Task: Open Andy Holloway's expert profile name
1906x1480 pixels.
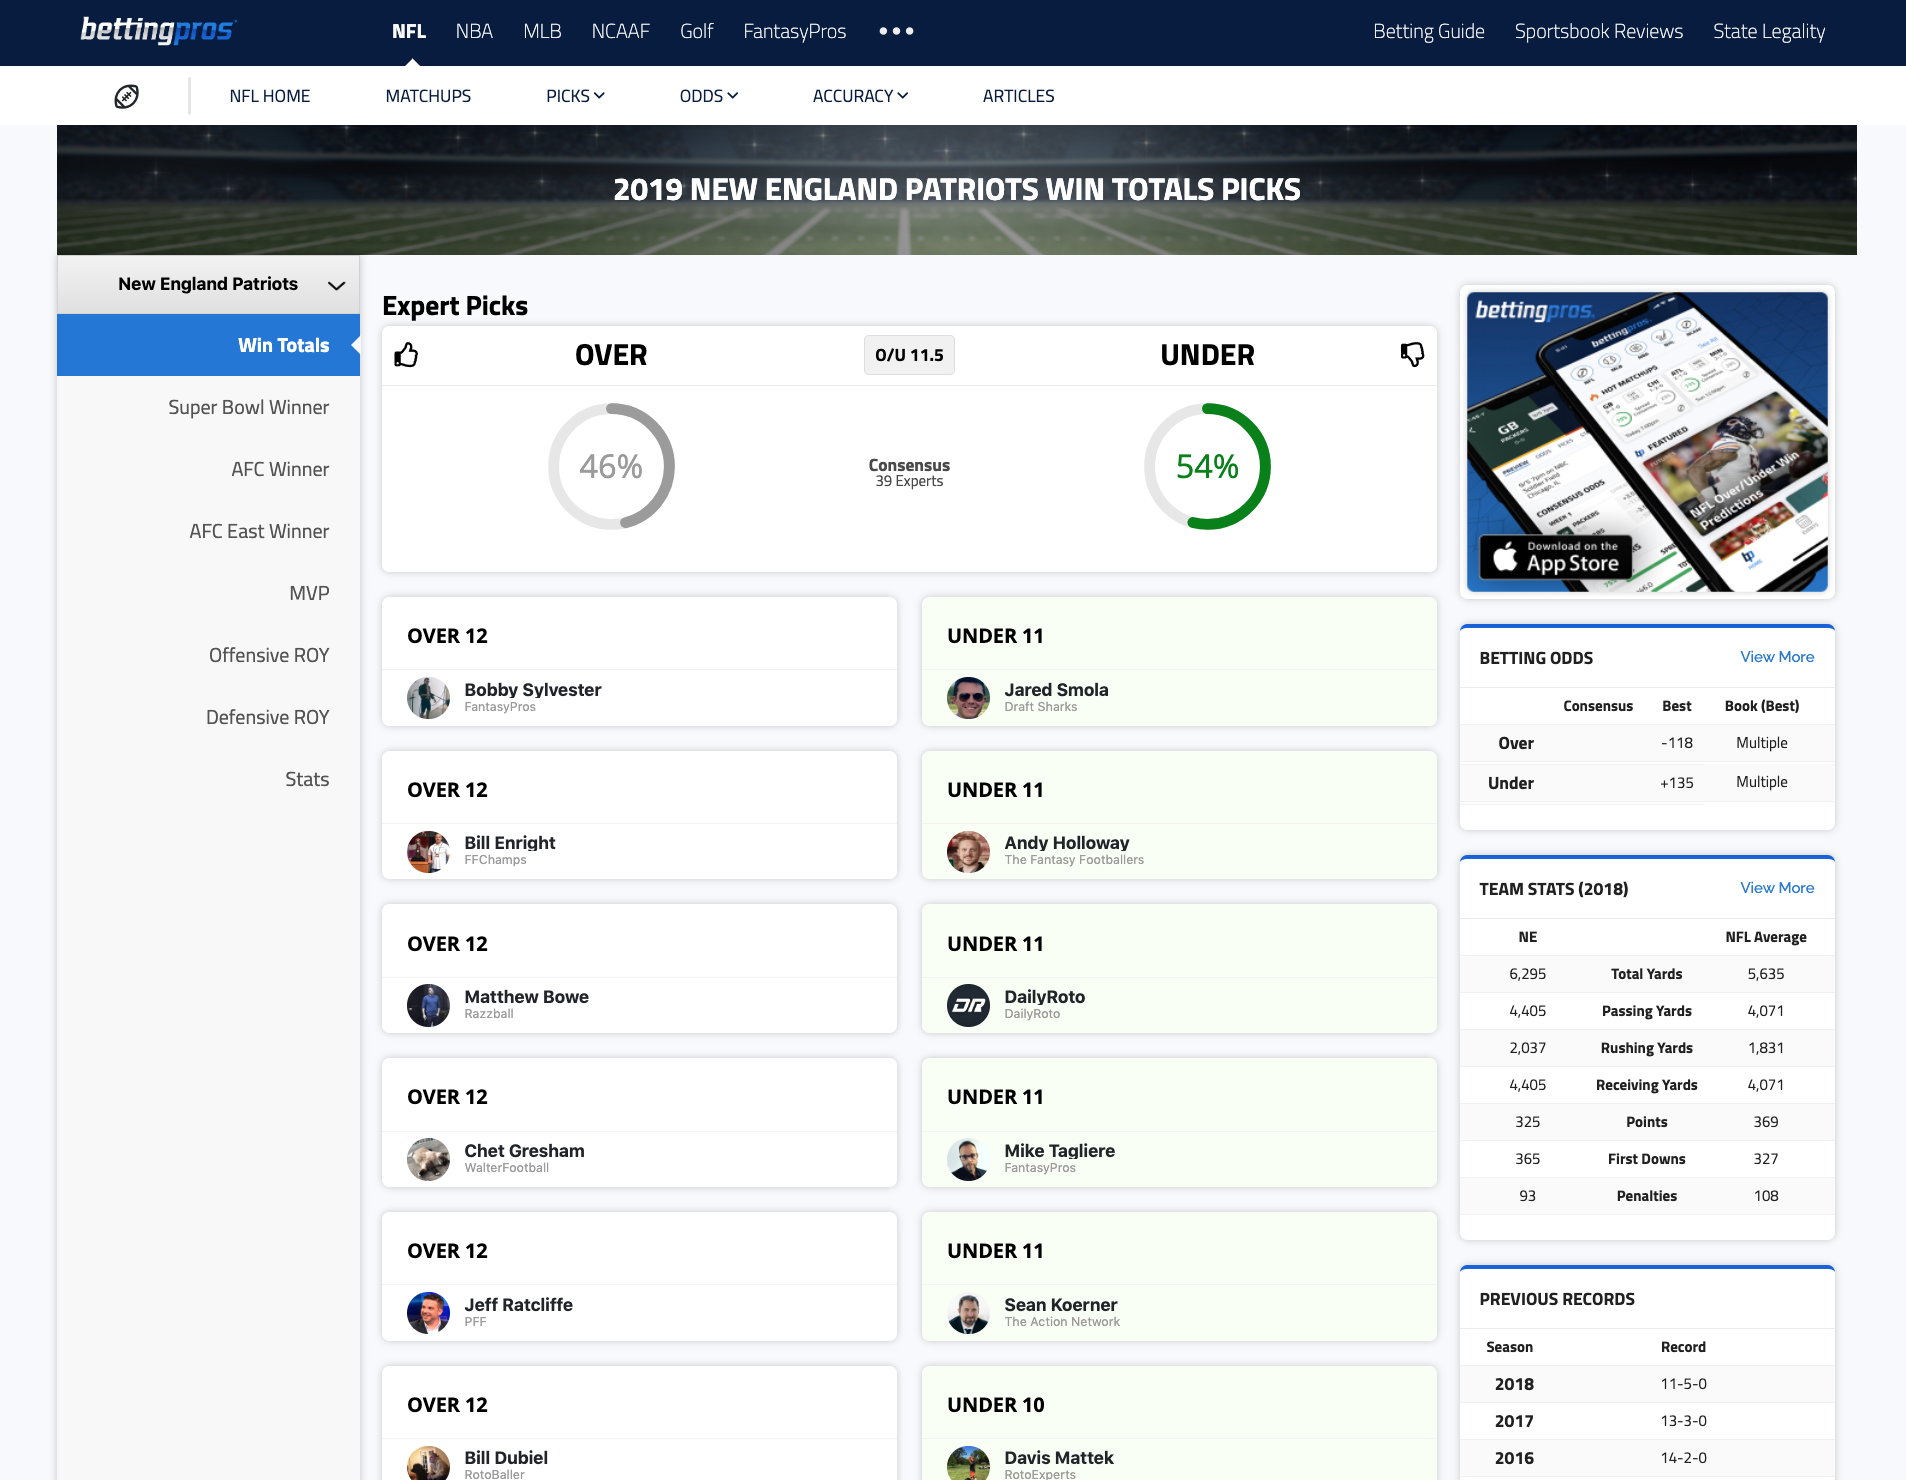Action: pos(1067,843)
